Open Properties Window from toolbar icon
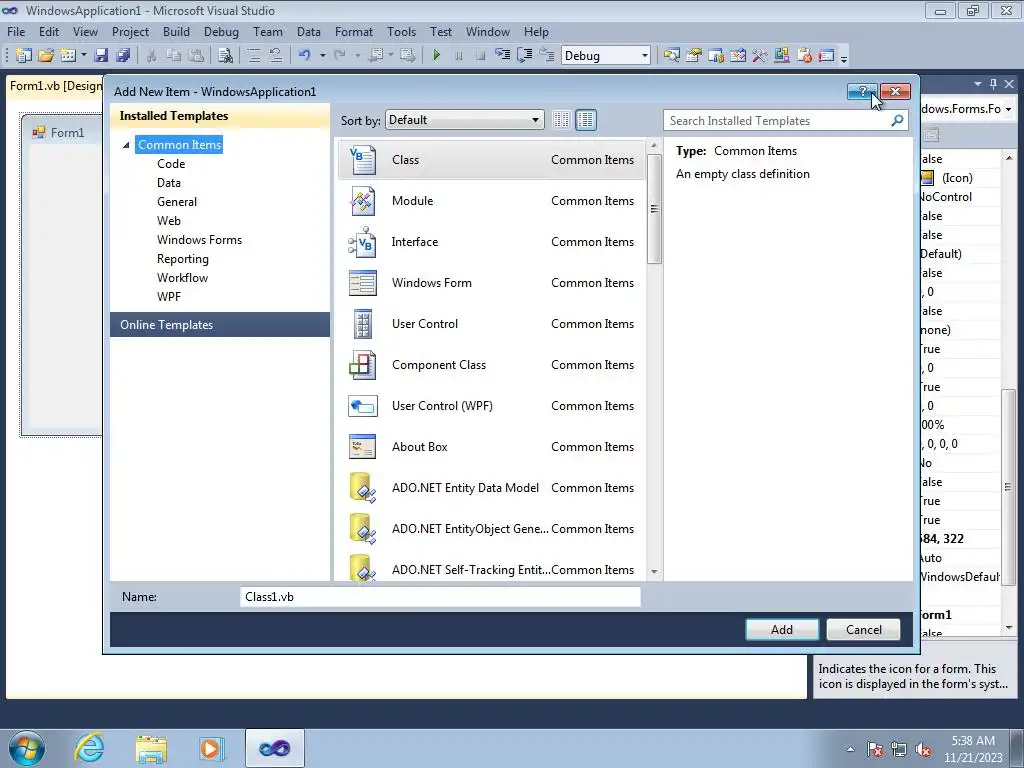The height and width of the screenshot is (768, 1024). pos(694,56)
